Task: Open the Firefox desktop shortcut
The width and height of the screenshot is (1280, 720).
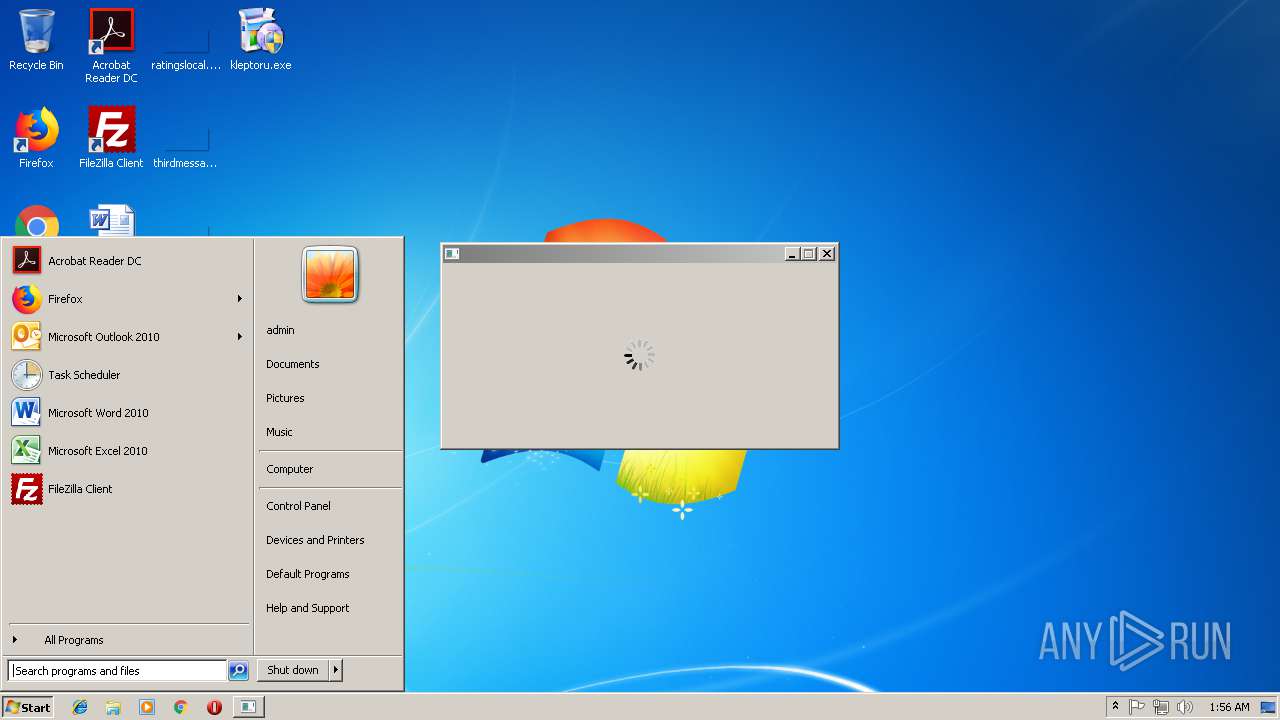Action: (x=36, y=138)
